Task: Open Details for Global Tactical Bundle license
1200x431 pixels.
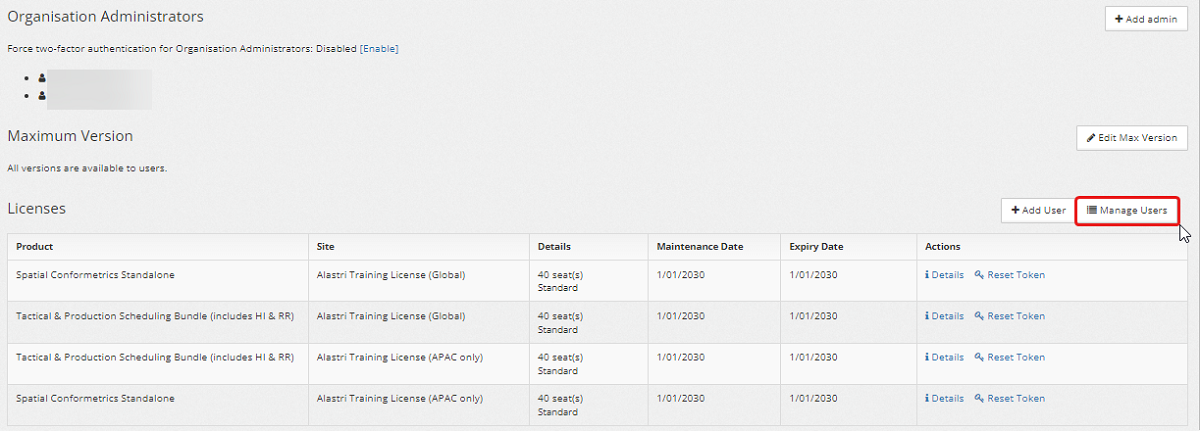Action: tap(944, 316)
